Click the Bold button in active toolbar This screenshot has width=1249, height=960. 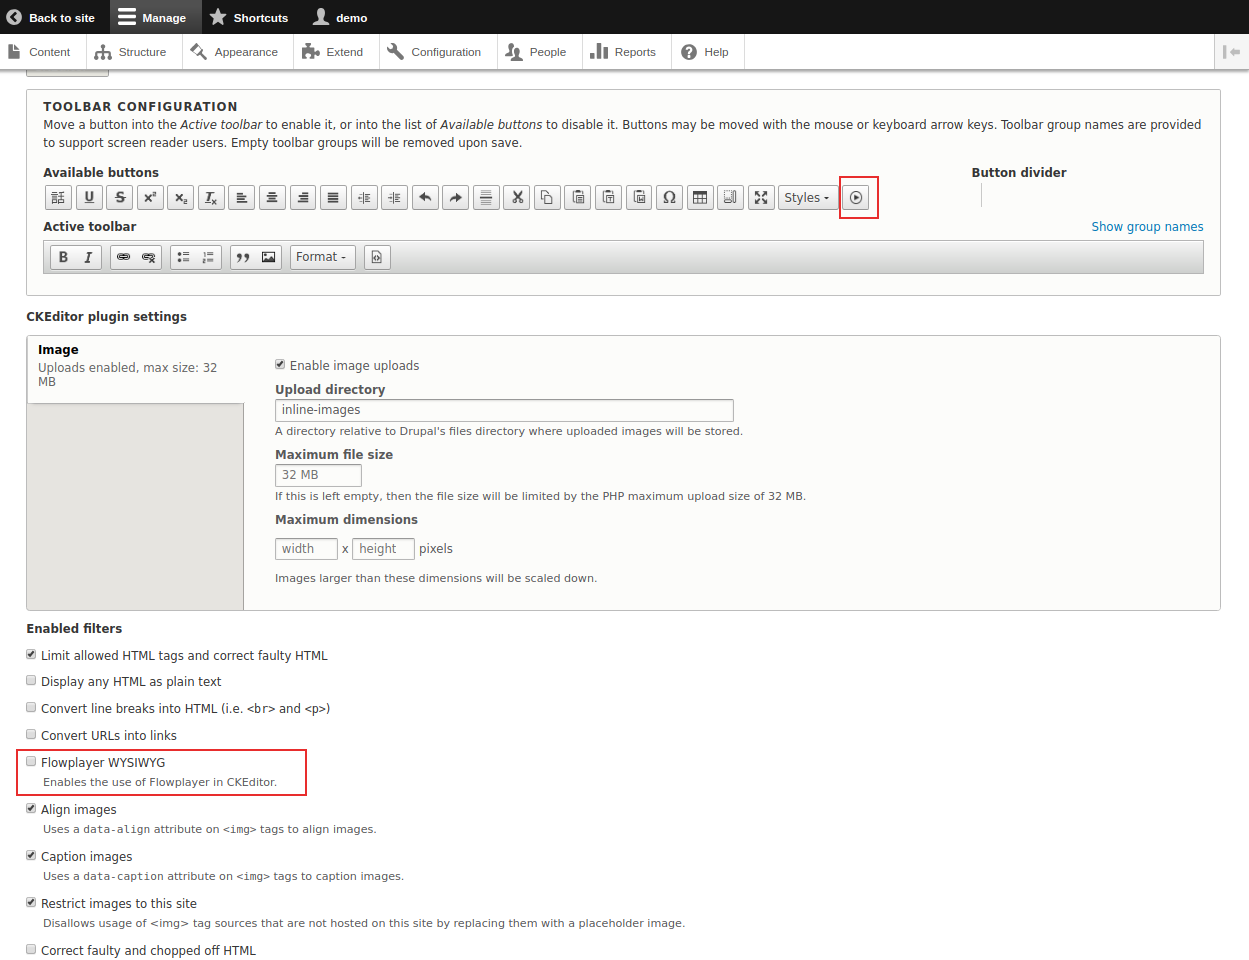tap(63, 258)
